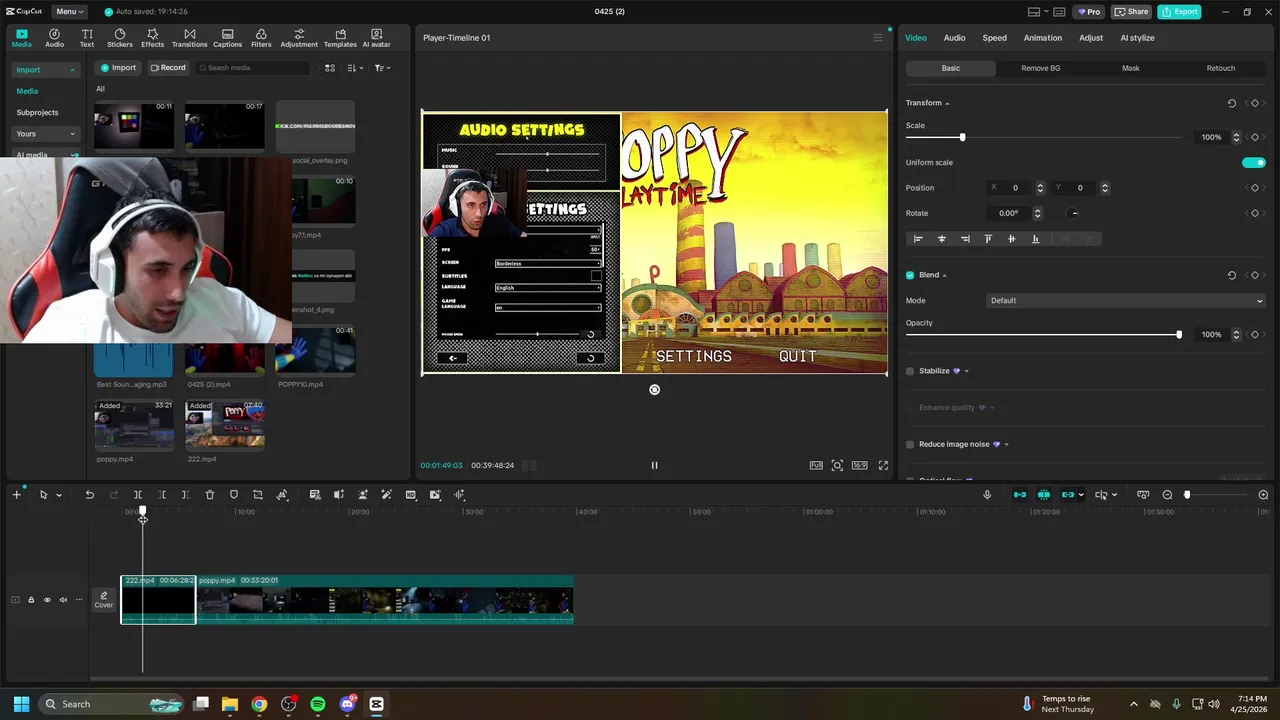Lock the main video track

point(31,600)
